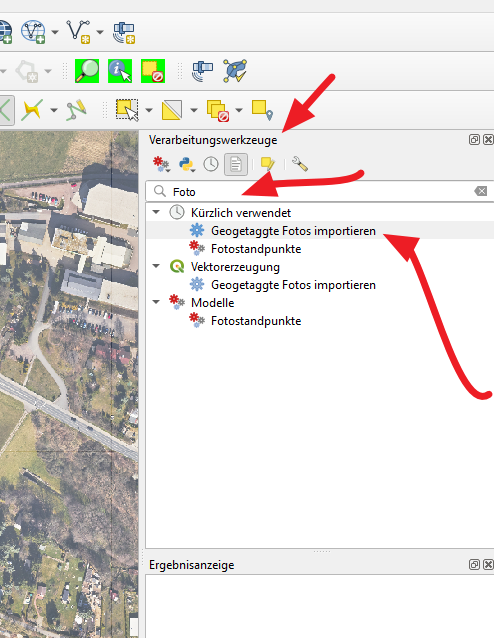
Task: Choose Select Features by Location icon
Action: pos(262,110)
